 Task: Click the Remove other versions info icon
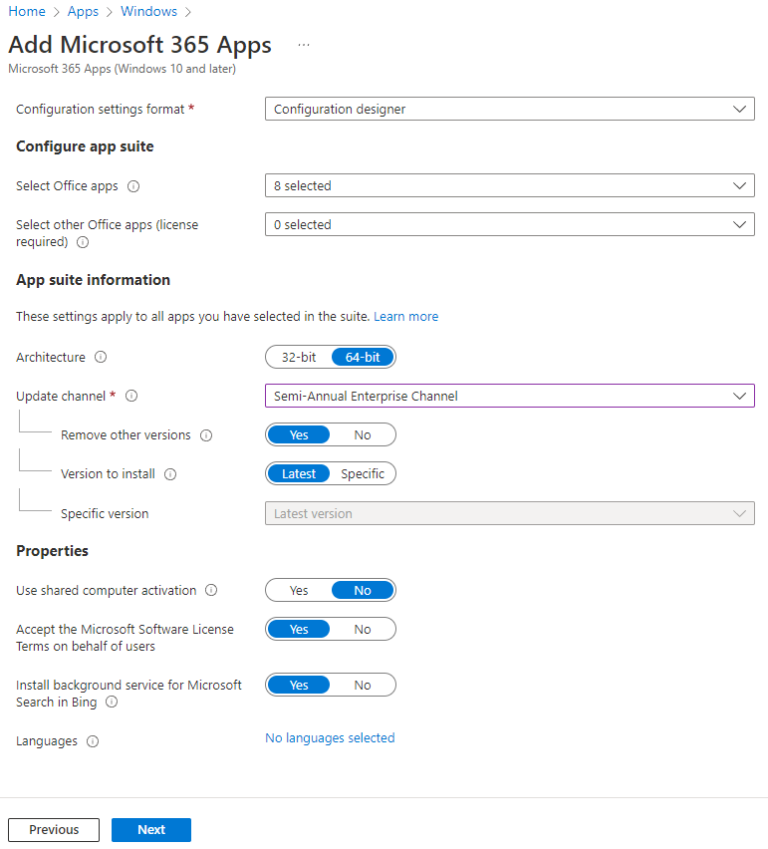(x=205, y=435)
